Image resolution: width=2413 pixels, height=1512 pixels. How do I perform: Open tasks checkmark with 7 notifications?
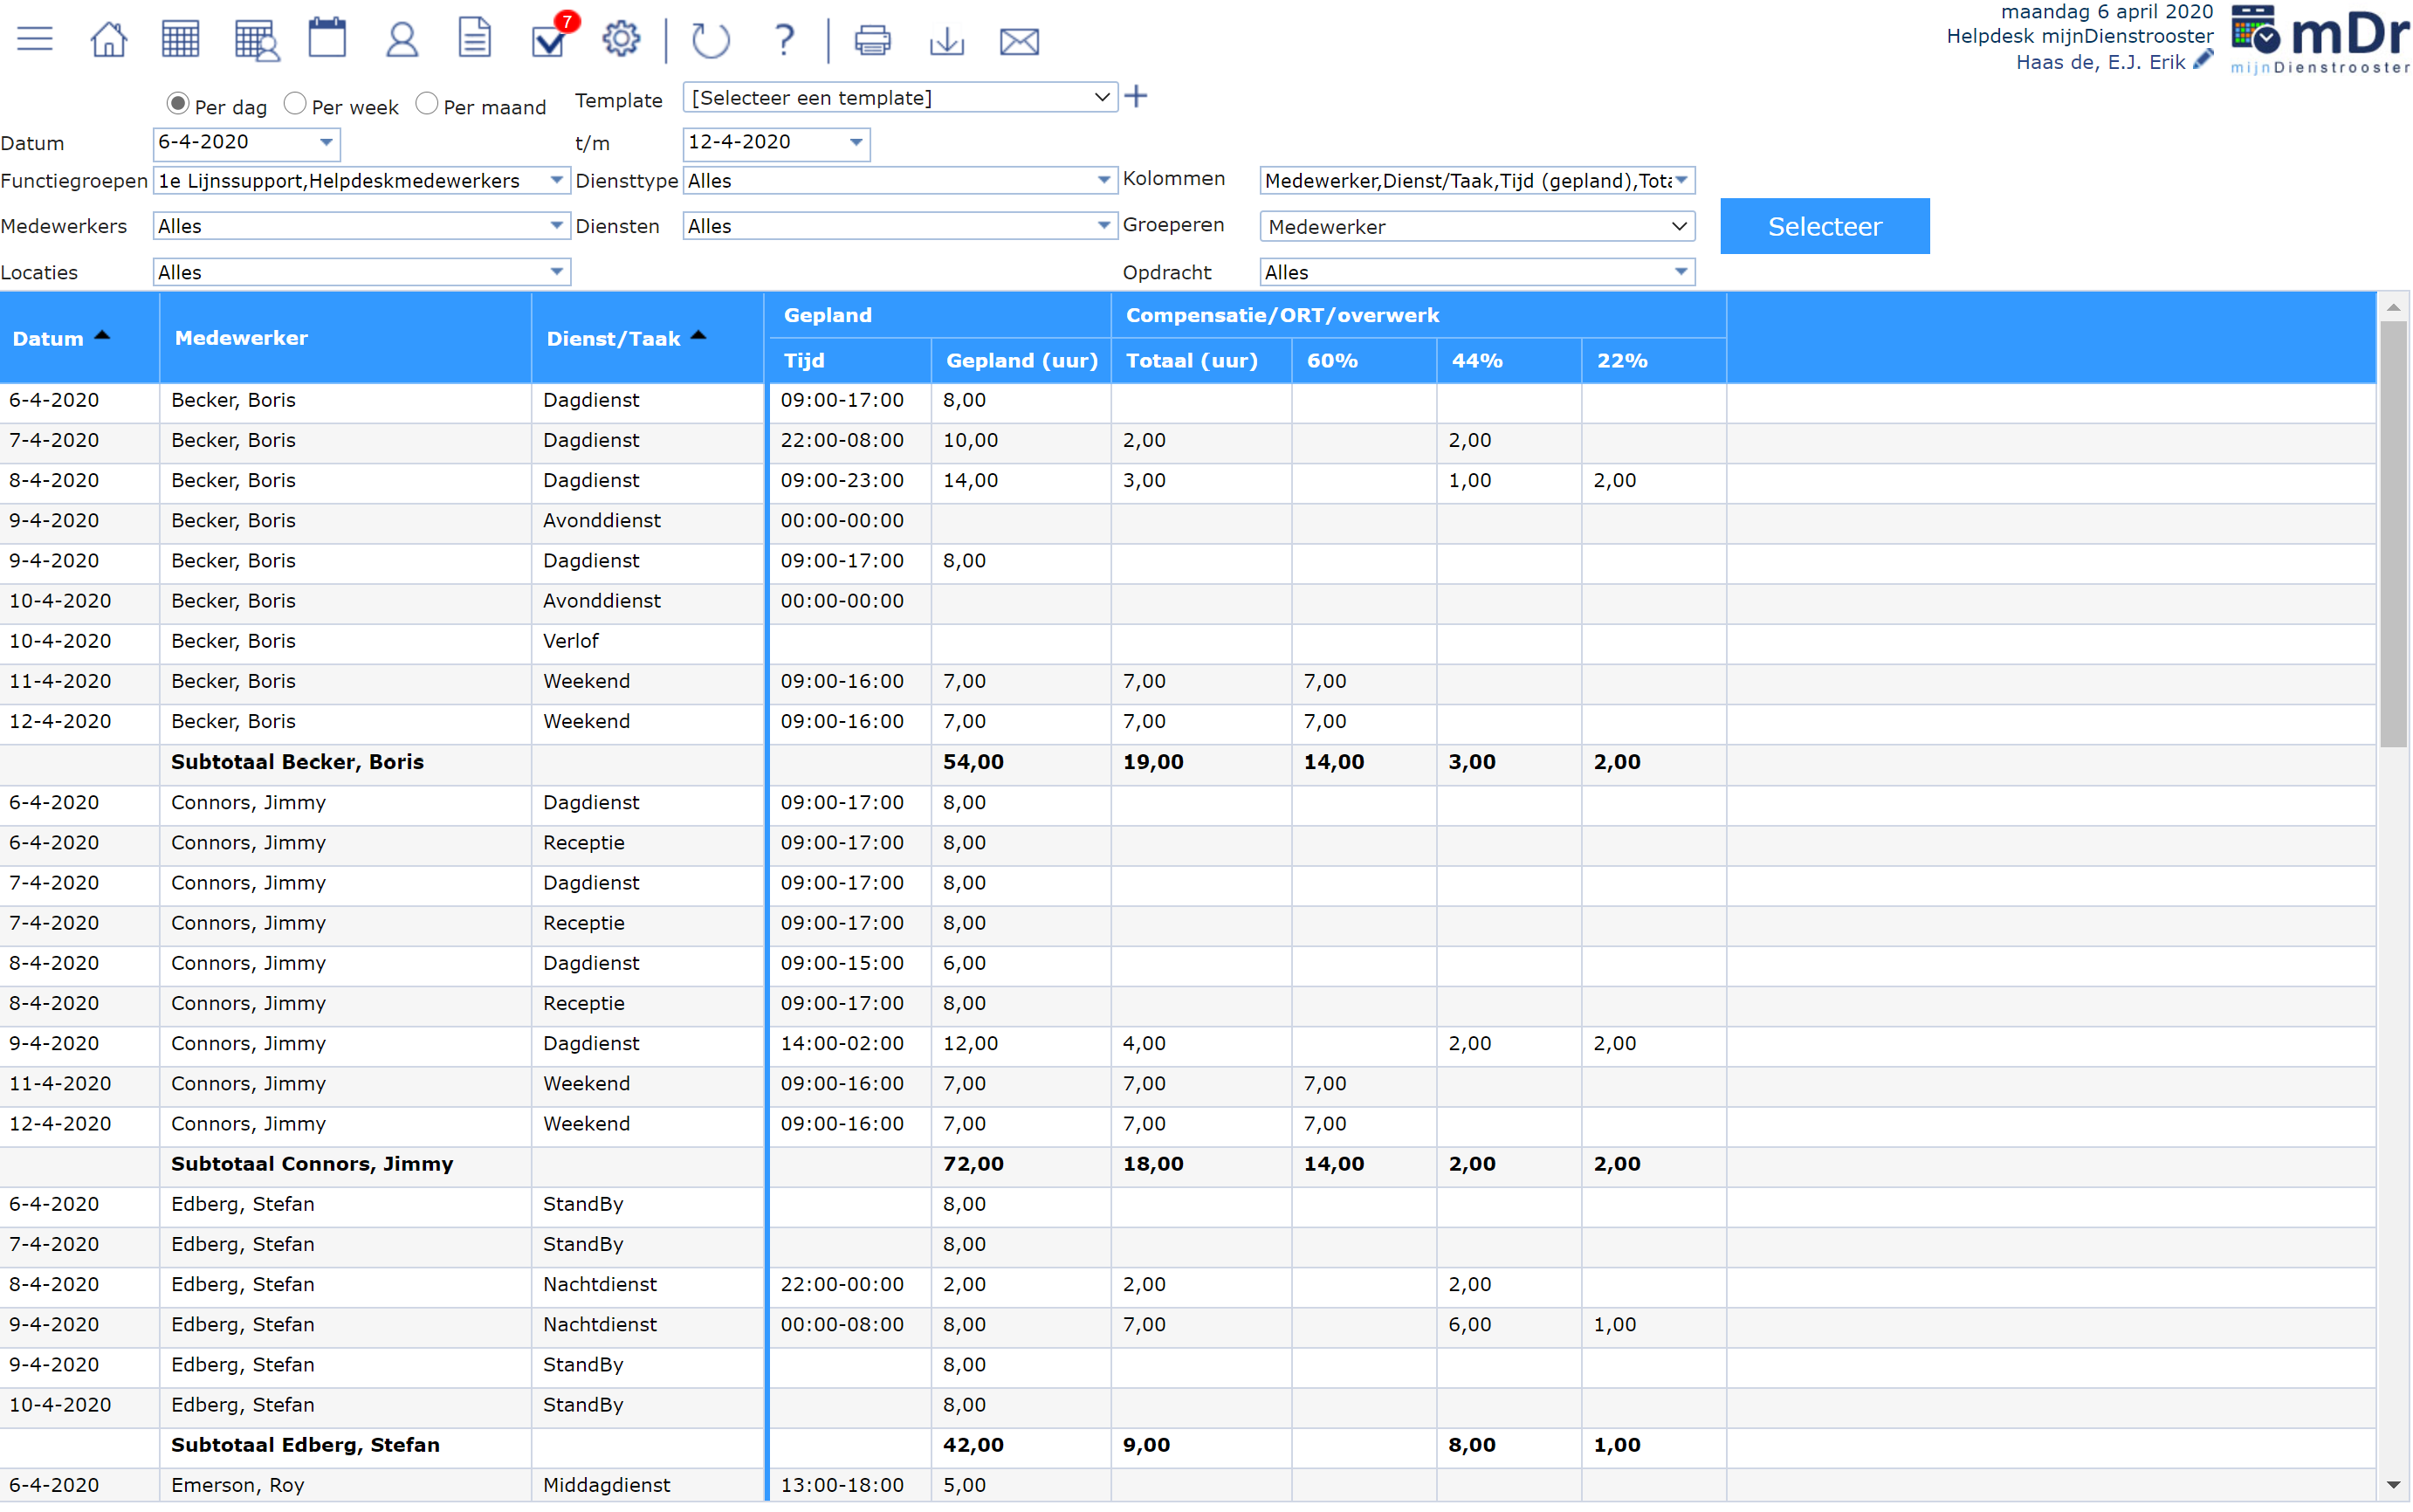pos(554,36)
